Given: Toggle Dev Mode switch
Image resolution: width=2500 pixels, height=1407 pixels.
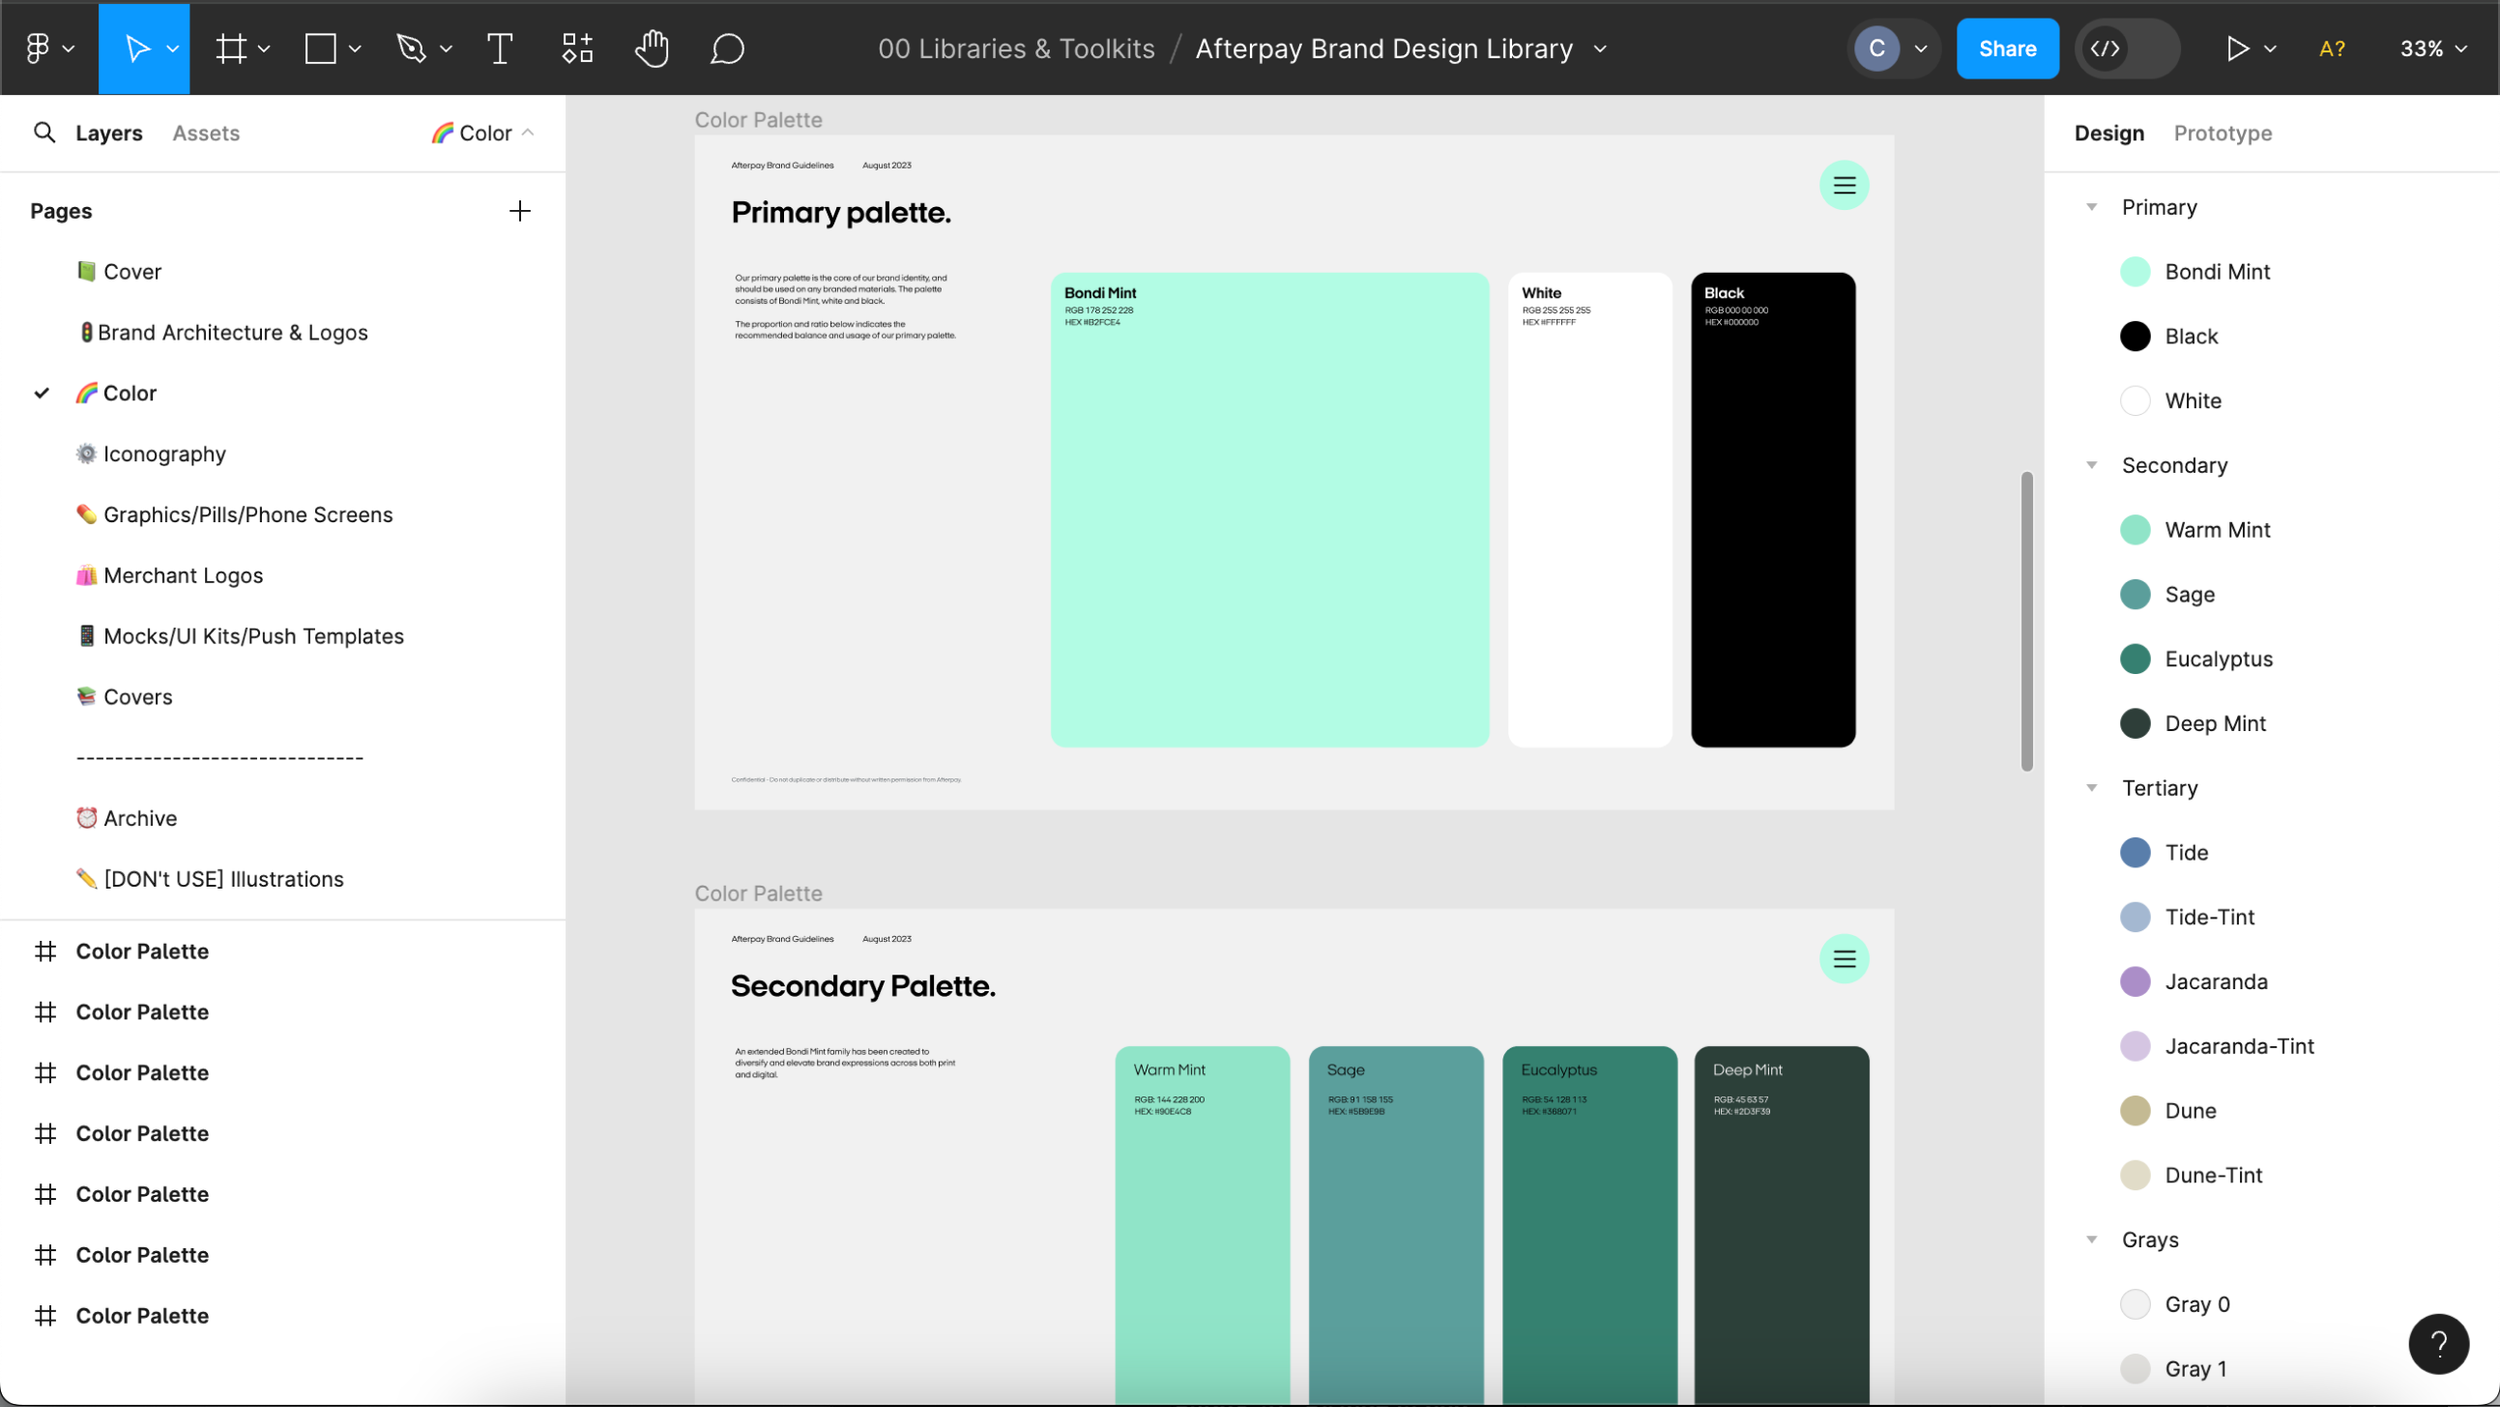Looking at the screenshot, I should [x=2127, y=48].
